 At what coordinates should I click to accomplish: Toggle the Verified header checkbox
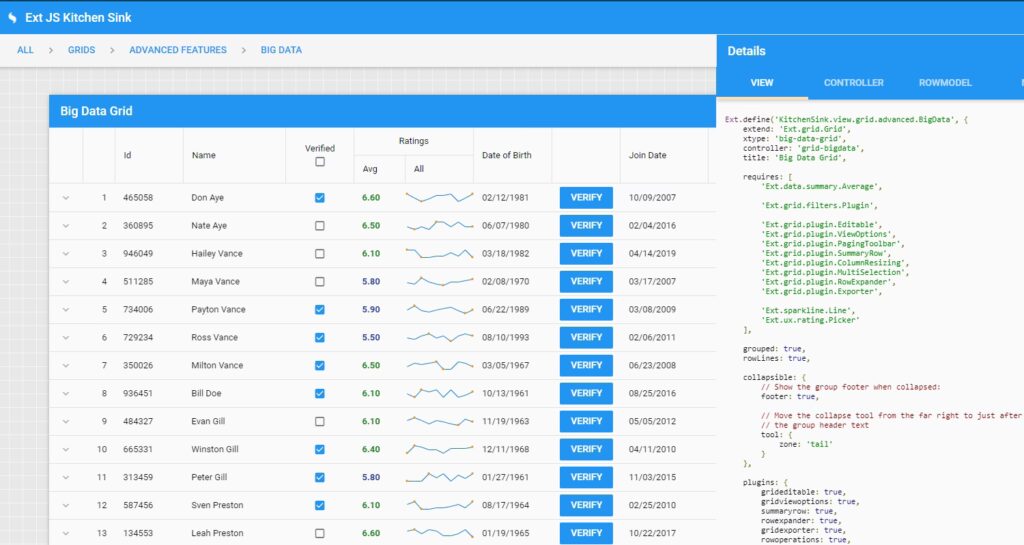coord(320,162)
